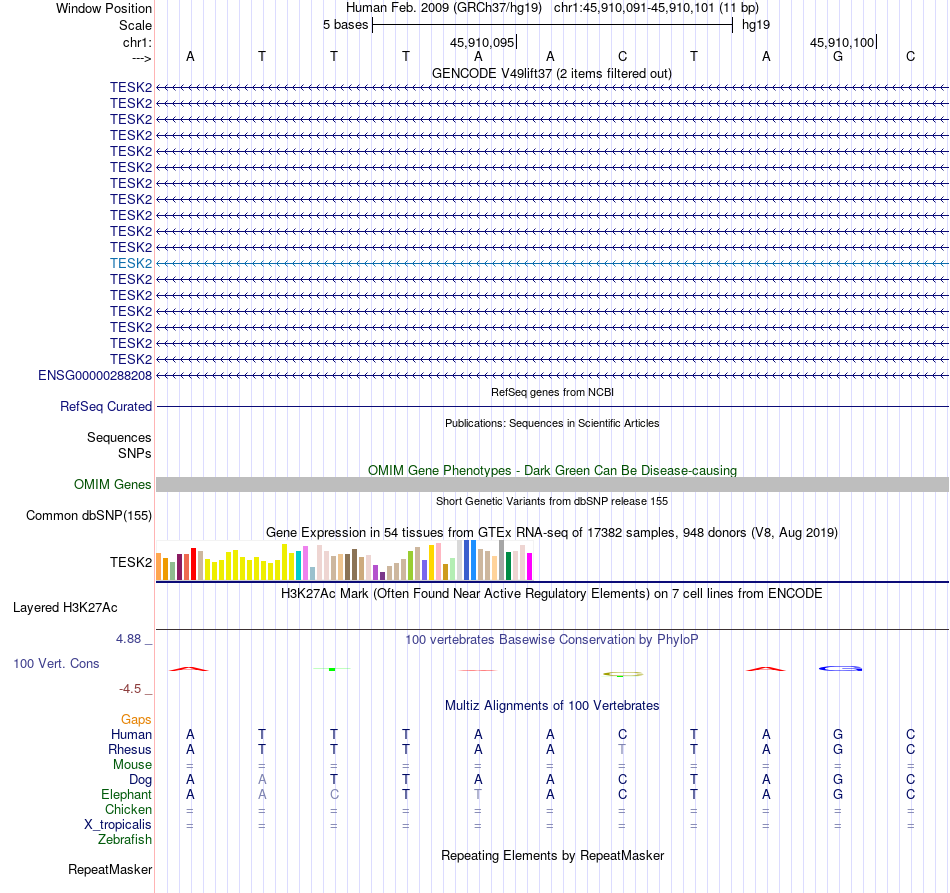
Task: Click the 45,910,095 coordinate marker
Action: coord(482,42)
